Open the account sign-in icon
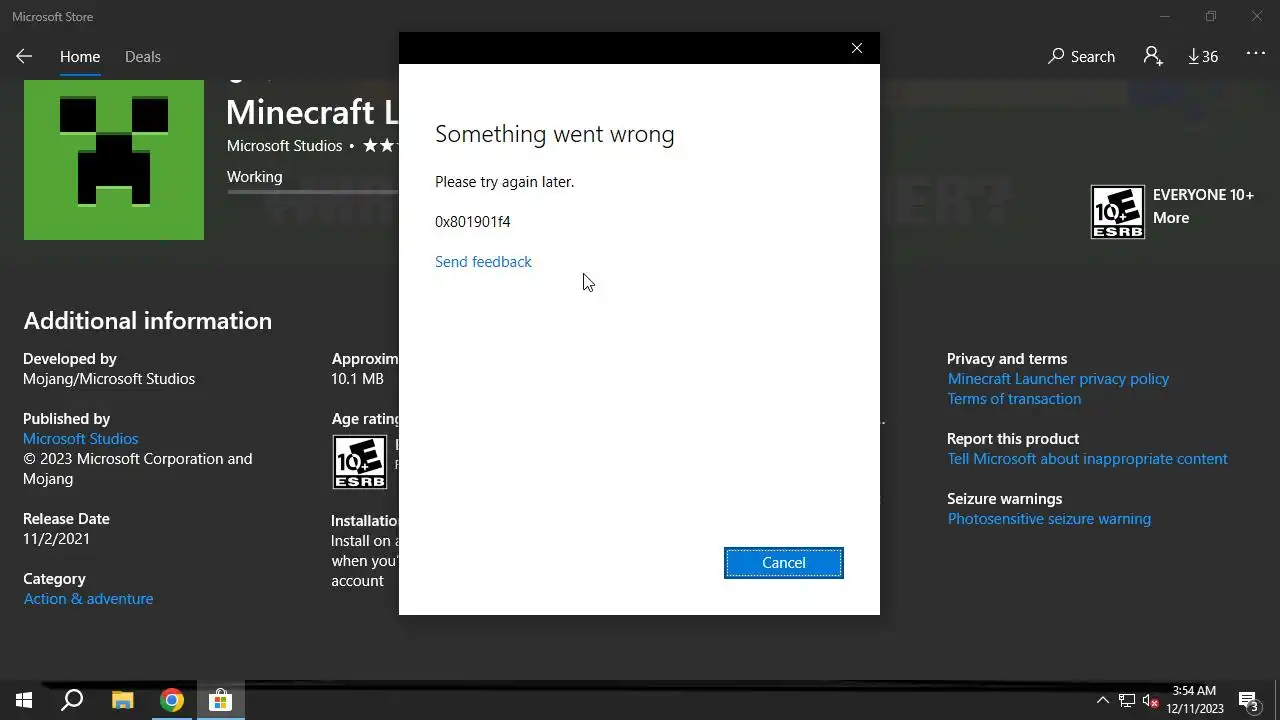This screenshot has height=720, width=1280. pyautogui.click(x=1153, y=57)
